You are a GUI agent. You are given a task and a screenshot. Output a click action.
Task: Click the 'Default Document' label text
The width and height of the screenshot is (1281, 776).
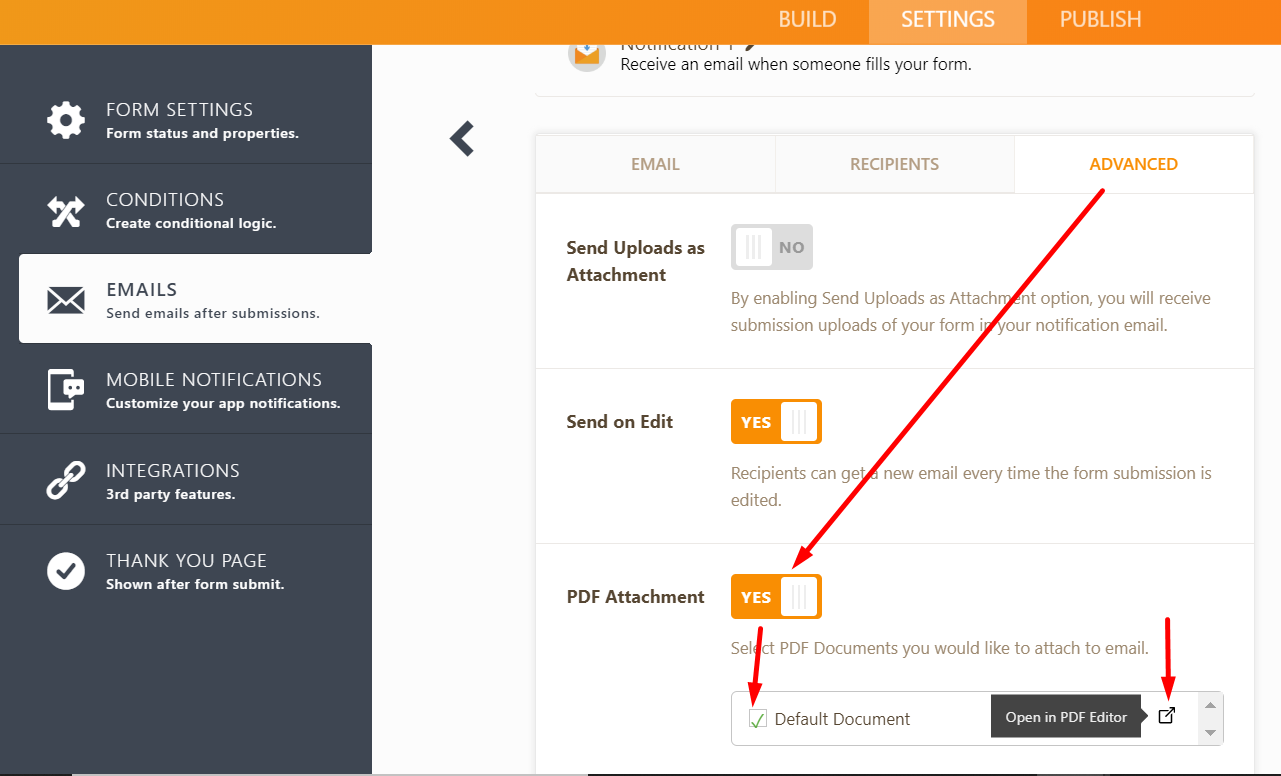click(842, 719)
